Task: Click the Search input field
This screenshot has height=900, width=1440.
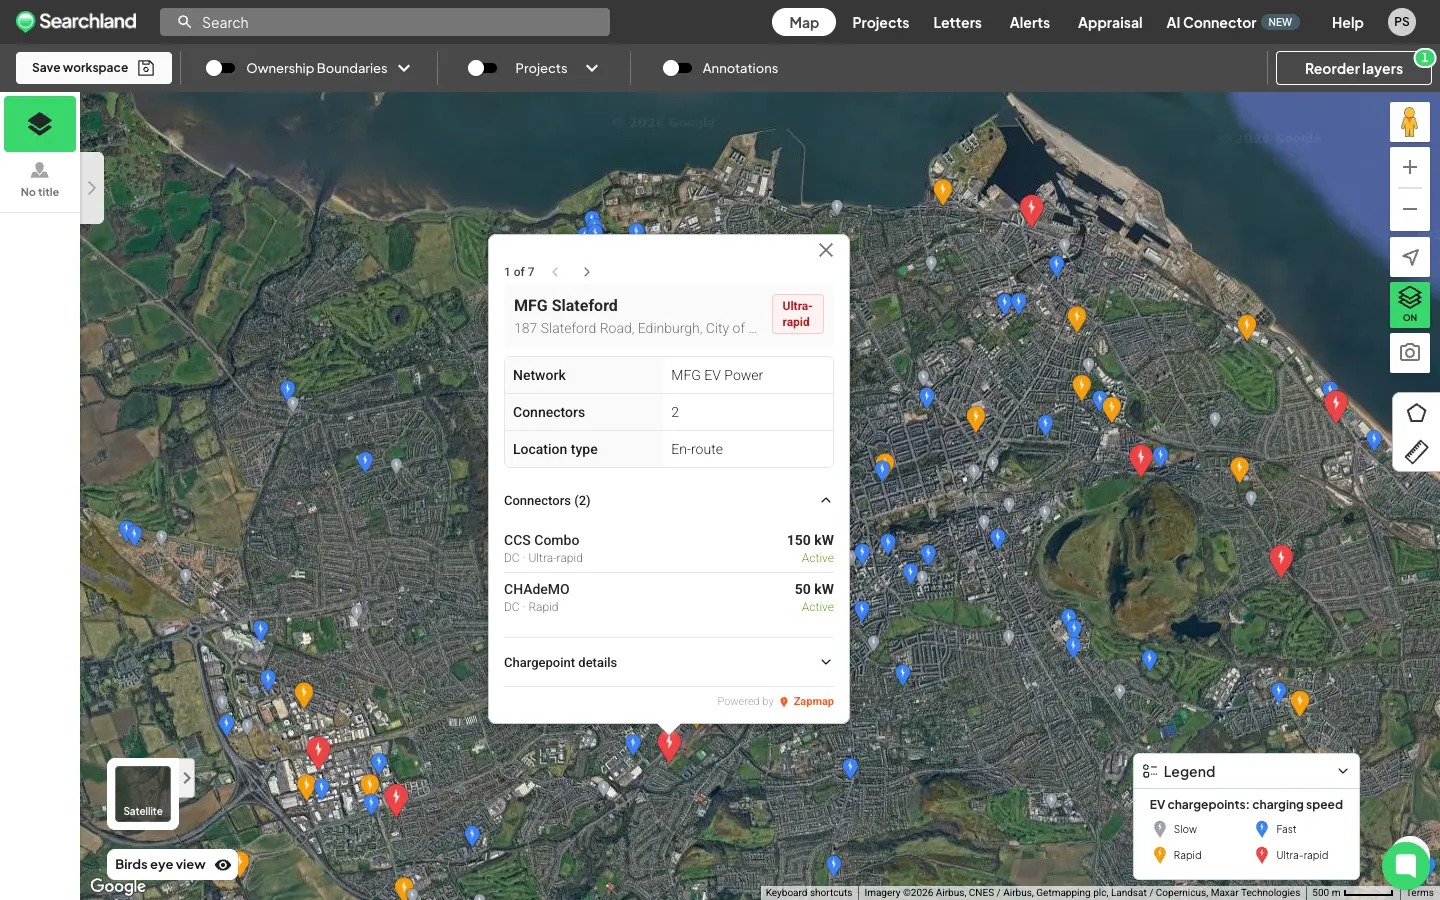Action: tap(385, 22)
